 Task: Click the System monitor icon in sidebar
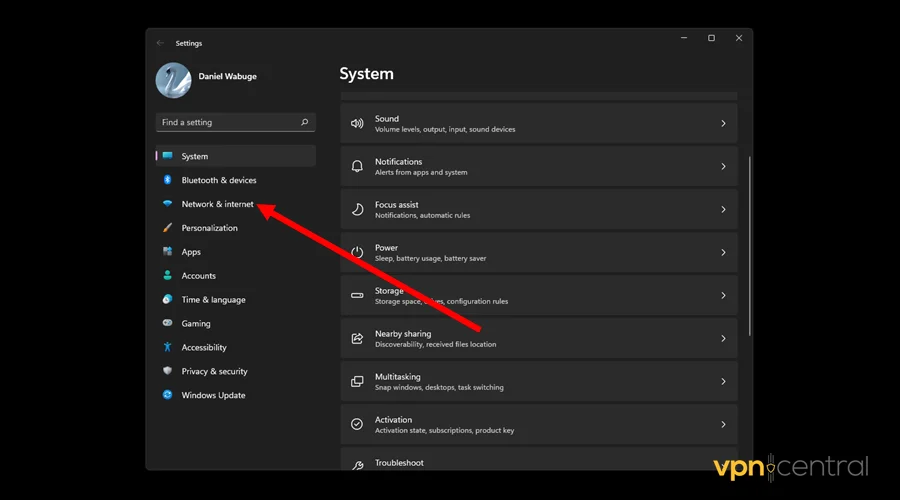tap(167, 156)
